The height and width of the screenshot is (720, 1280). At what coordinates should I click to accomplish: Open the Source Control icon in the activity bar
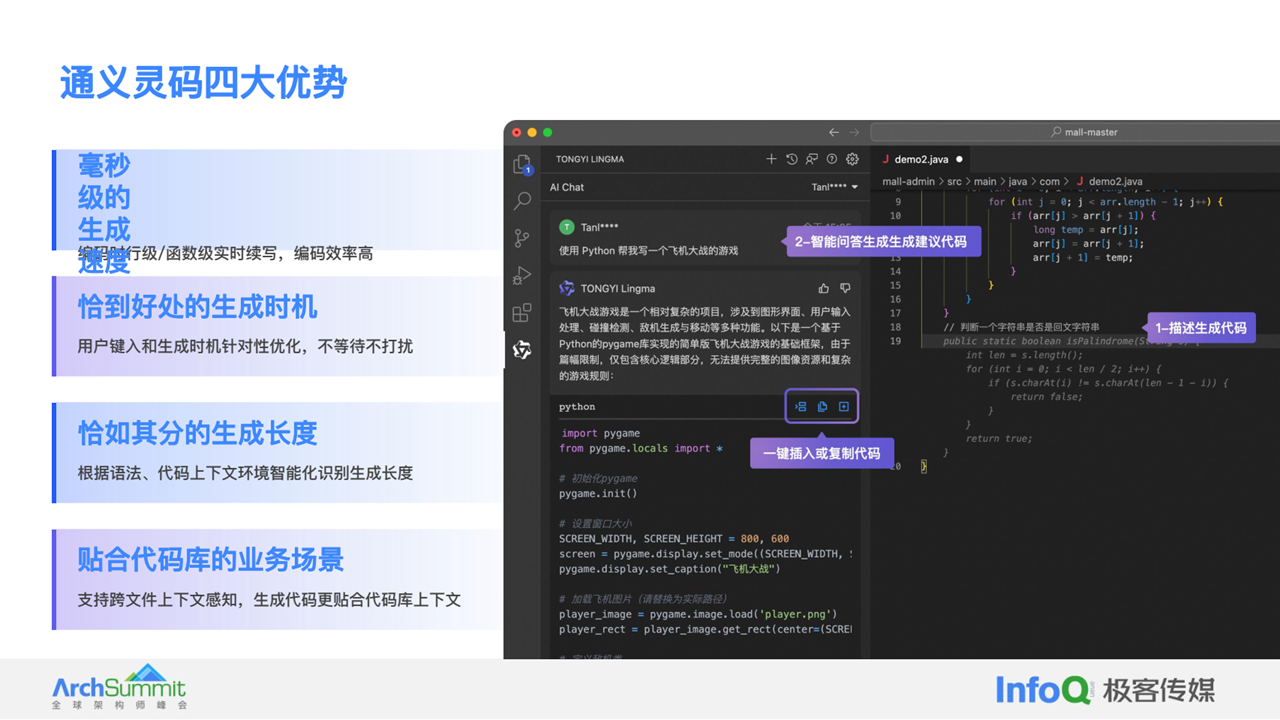point(522,238)
